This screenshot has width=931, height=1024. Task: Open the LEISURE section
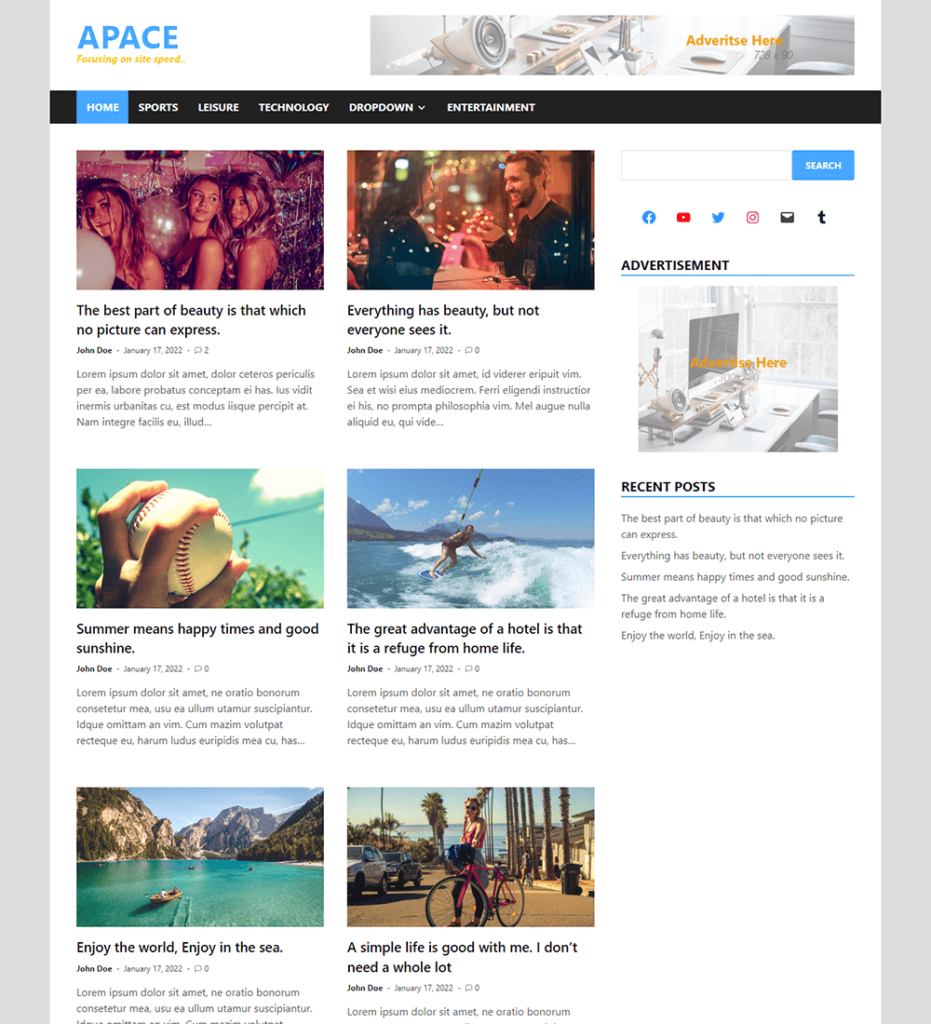[x=218, y=107]
